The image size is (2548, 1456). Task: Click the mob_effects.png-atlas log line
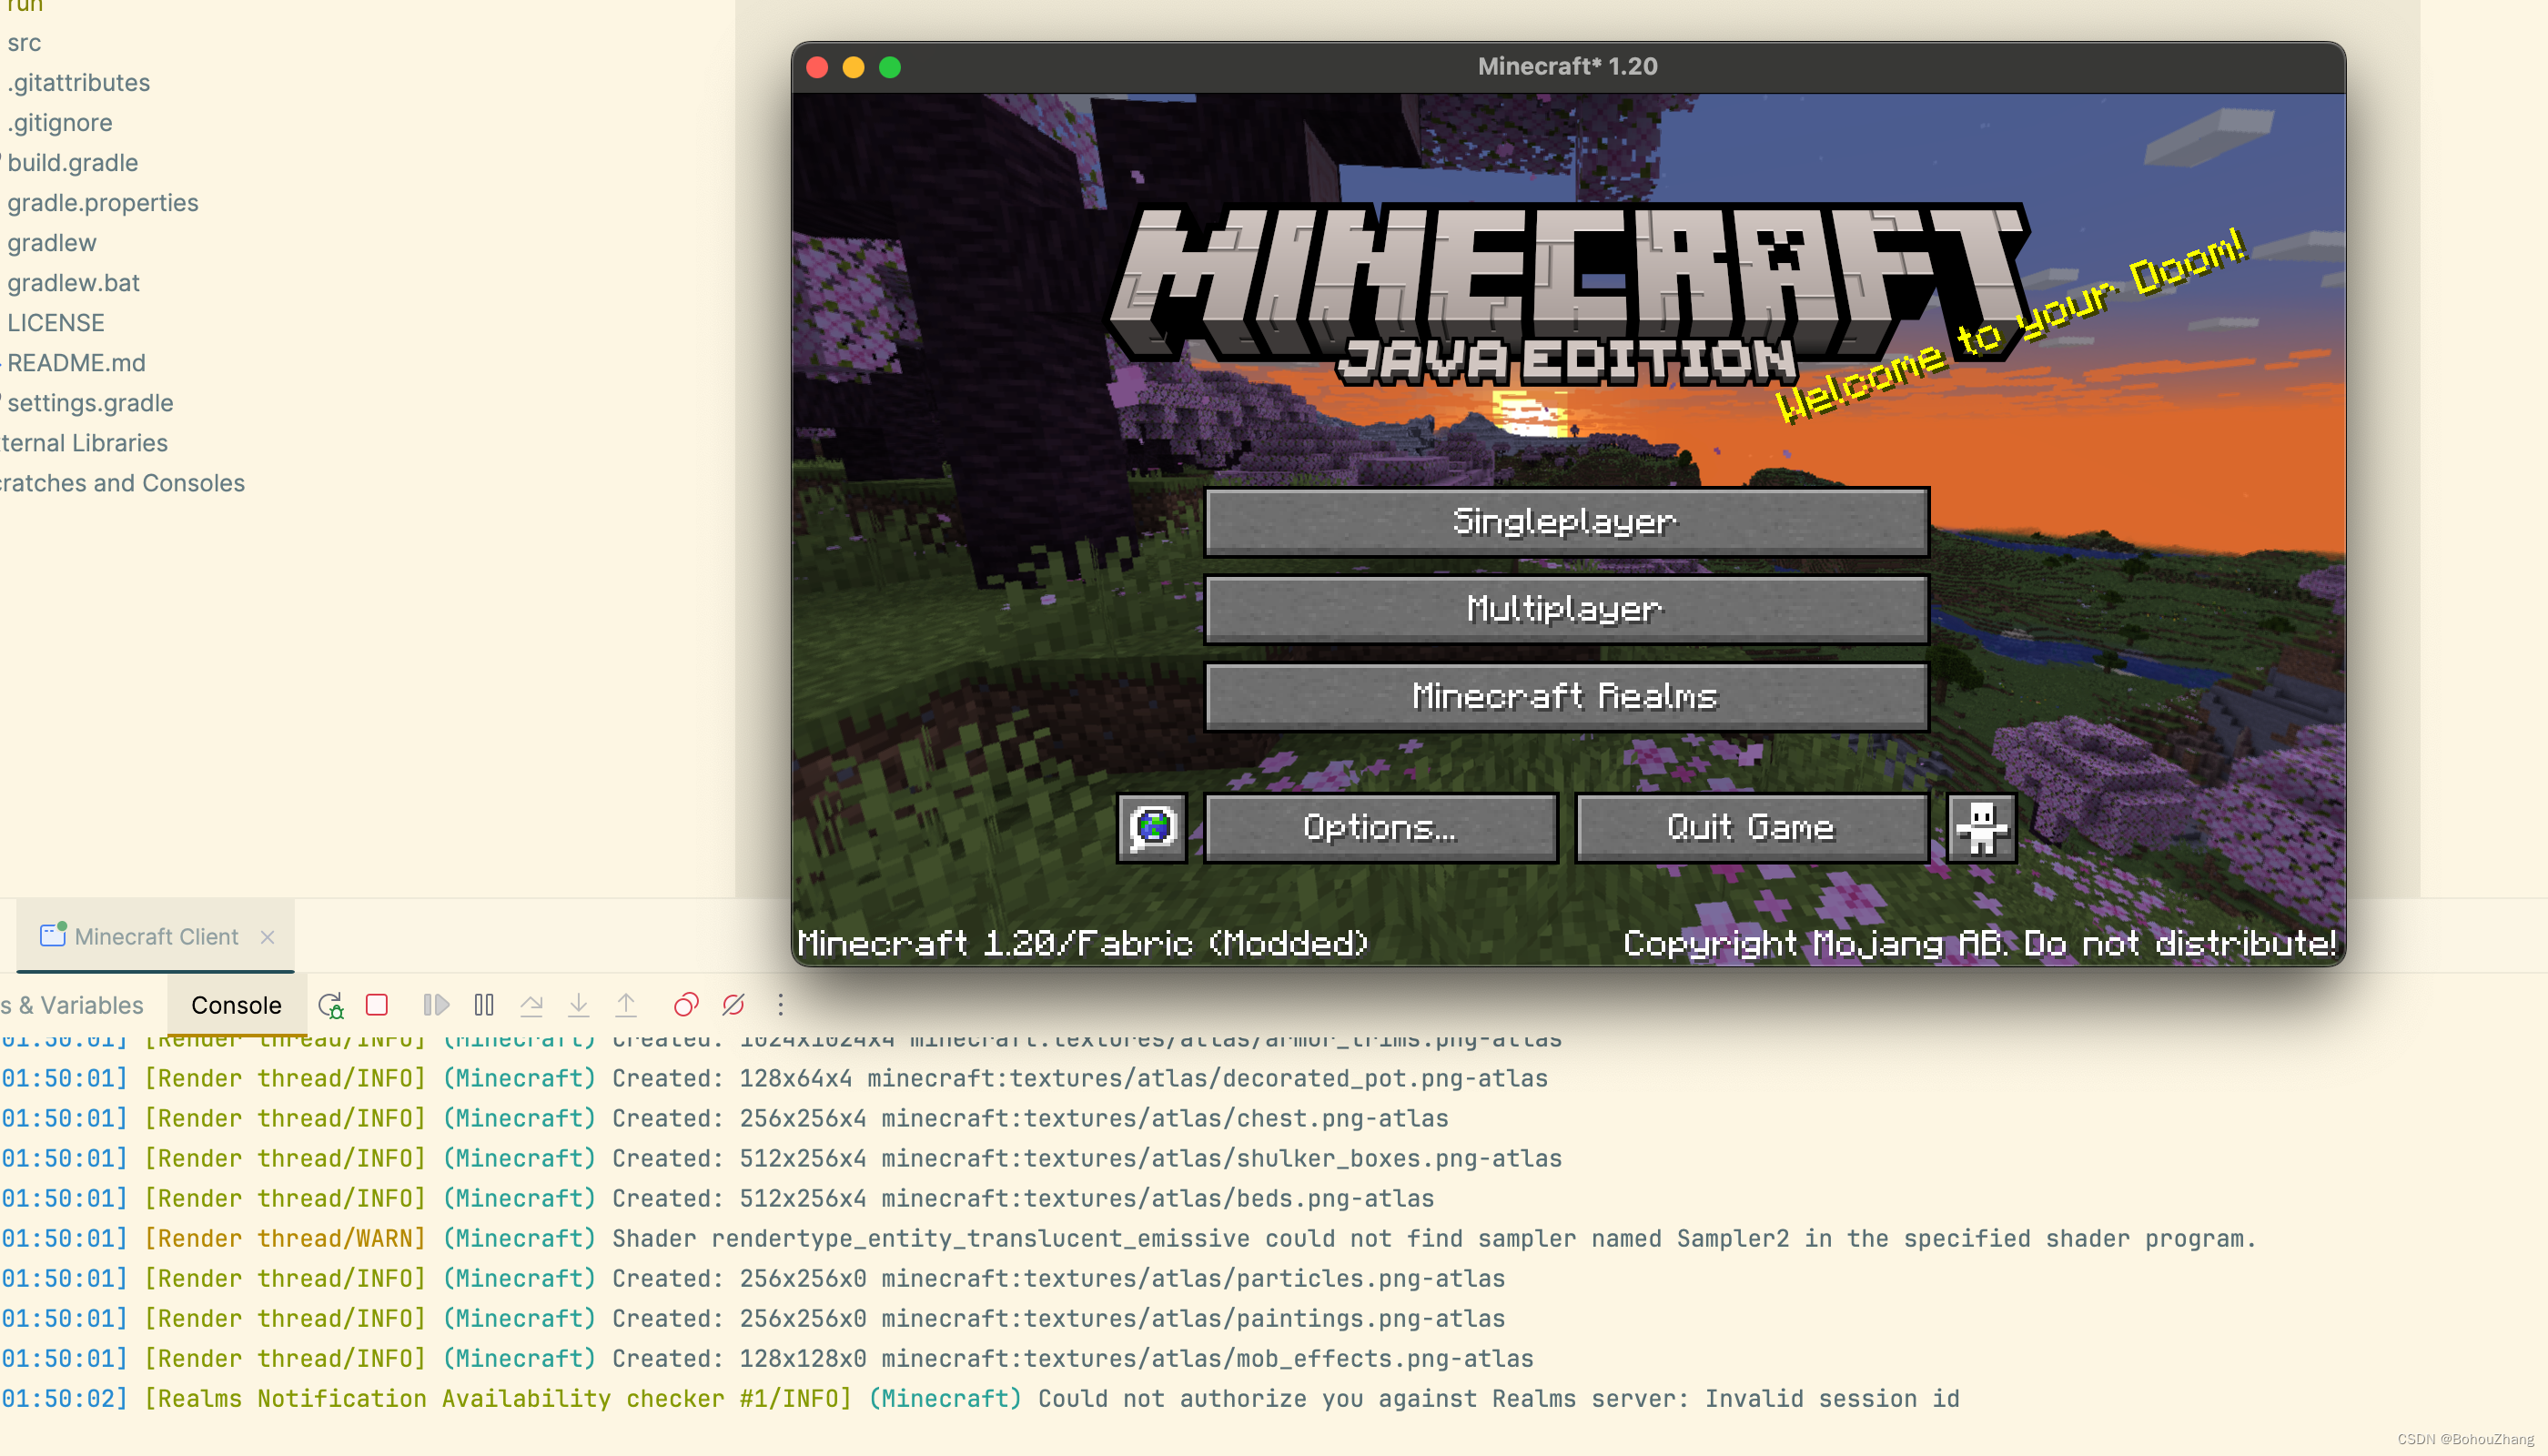pyautogui.click(x=767, y=1359)
